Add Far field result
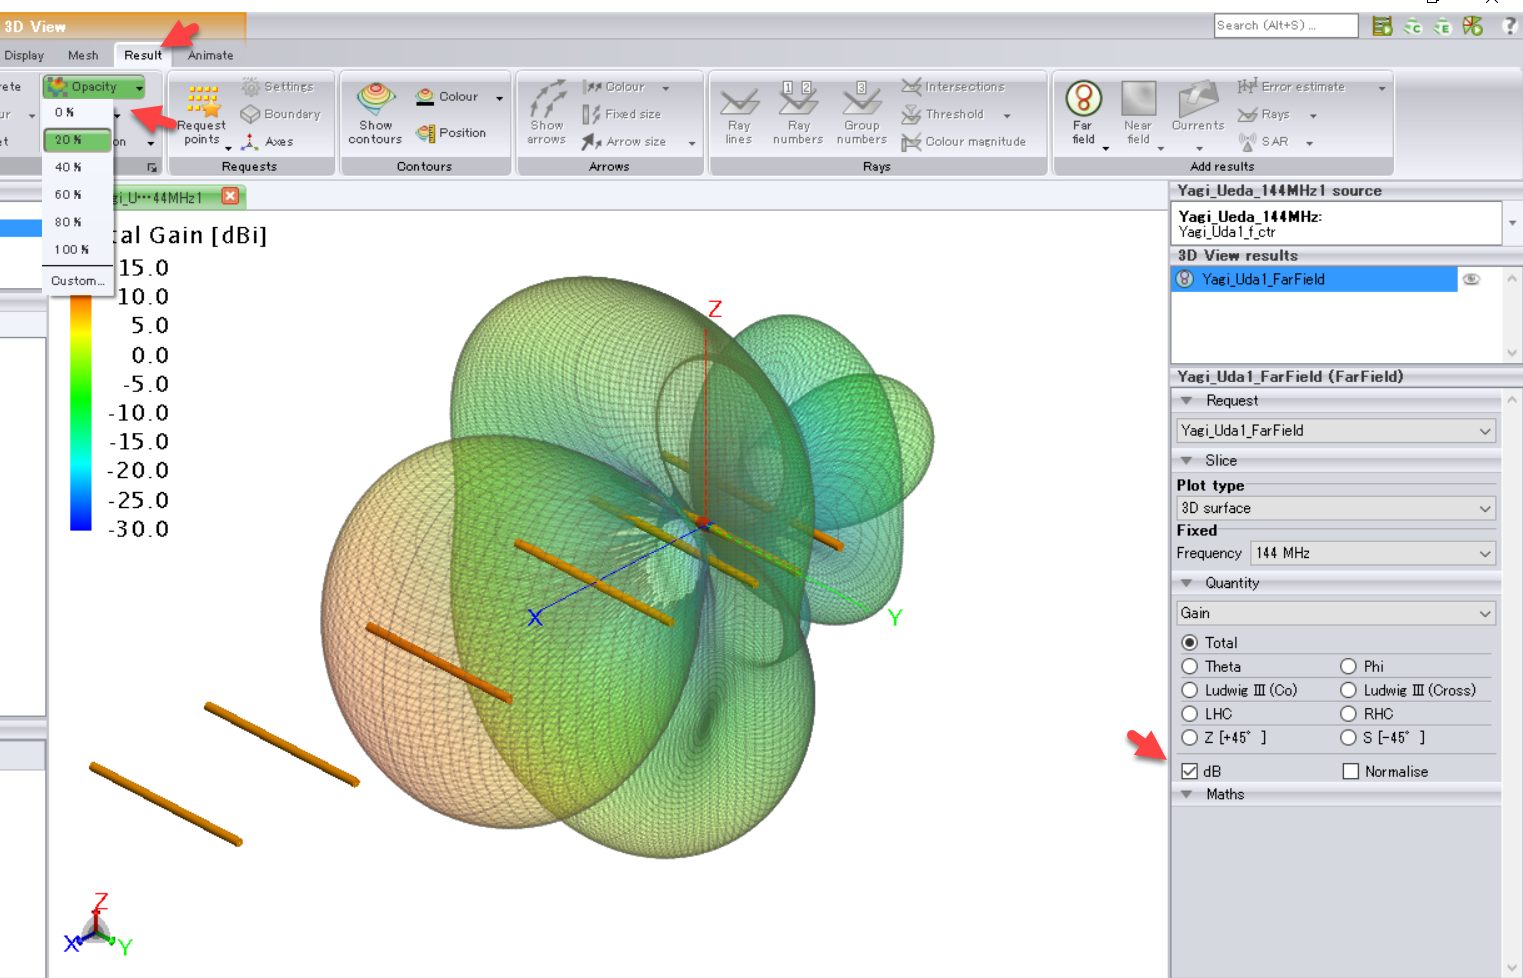This screenshot has width=1523, height=978. click(x=1084, y=114)
